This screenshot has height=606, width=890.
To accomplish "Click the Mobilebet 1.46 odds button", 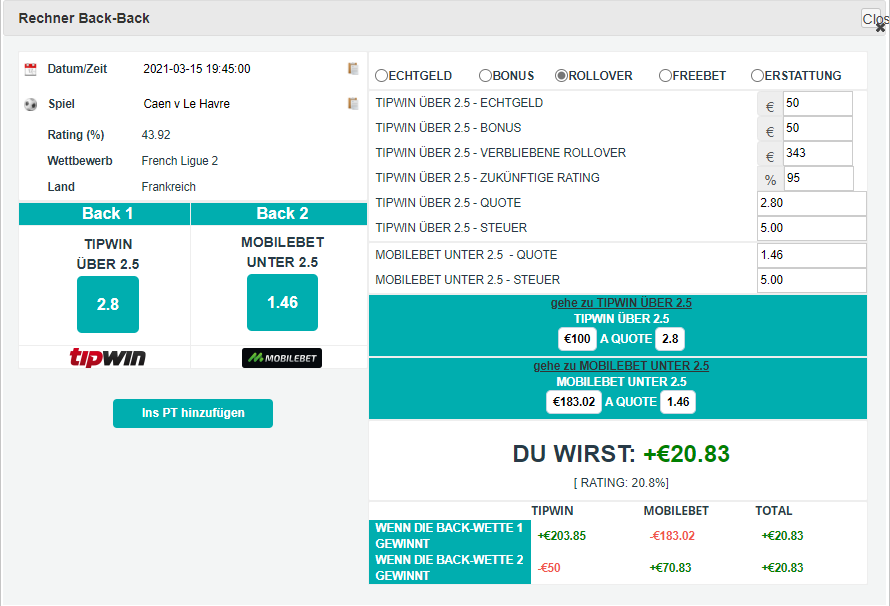I will 282,302.
